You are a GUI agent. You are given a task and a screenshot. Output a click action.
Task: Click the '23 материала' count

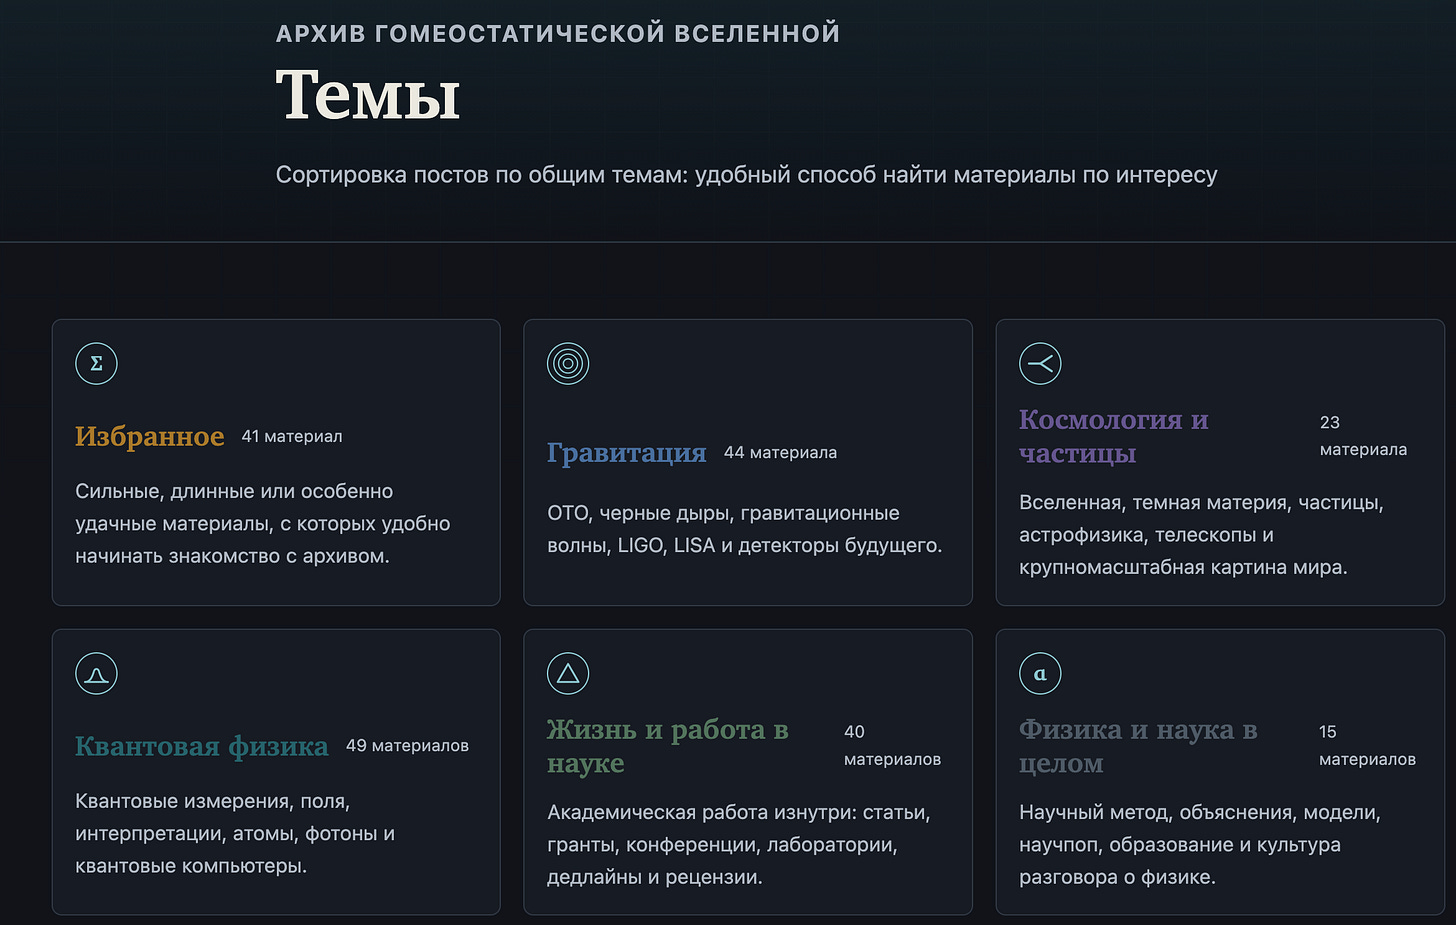point(1363,436)
